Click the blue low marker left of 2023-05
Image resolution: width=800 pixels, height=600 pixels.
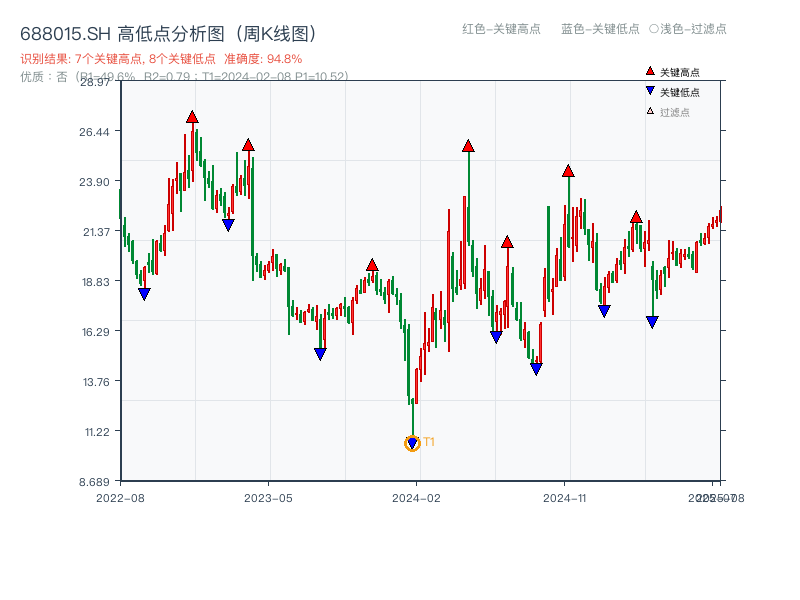[x=228, y=223]
